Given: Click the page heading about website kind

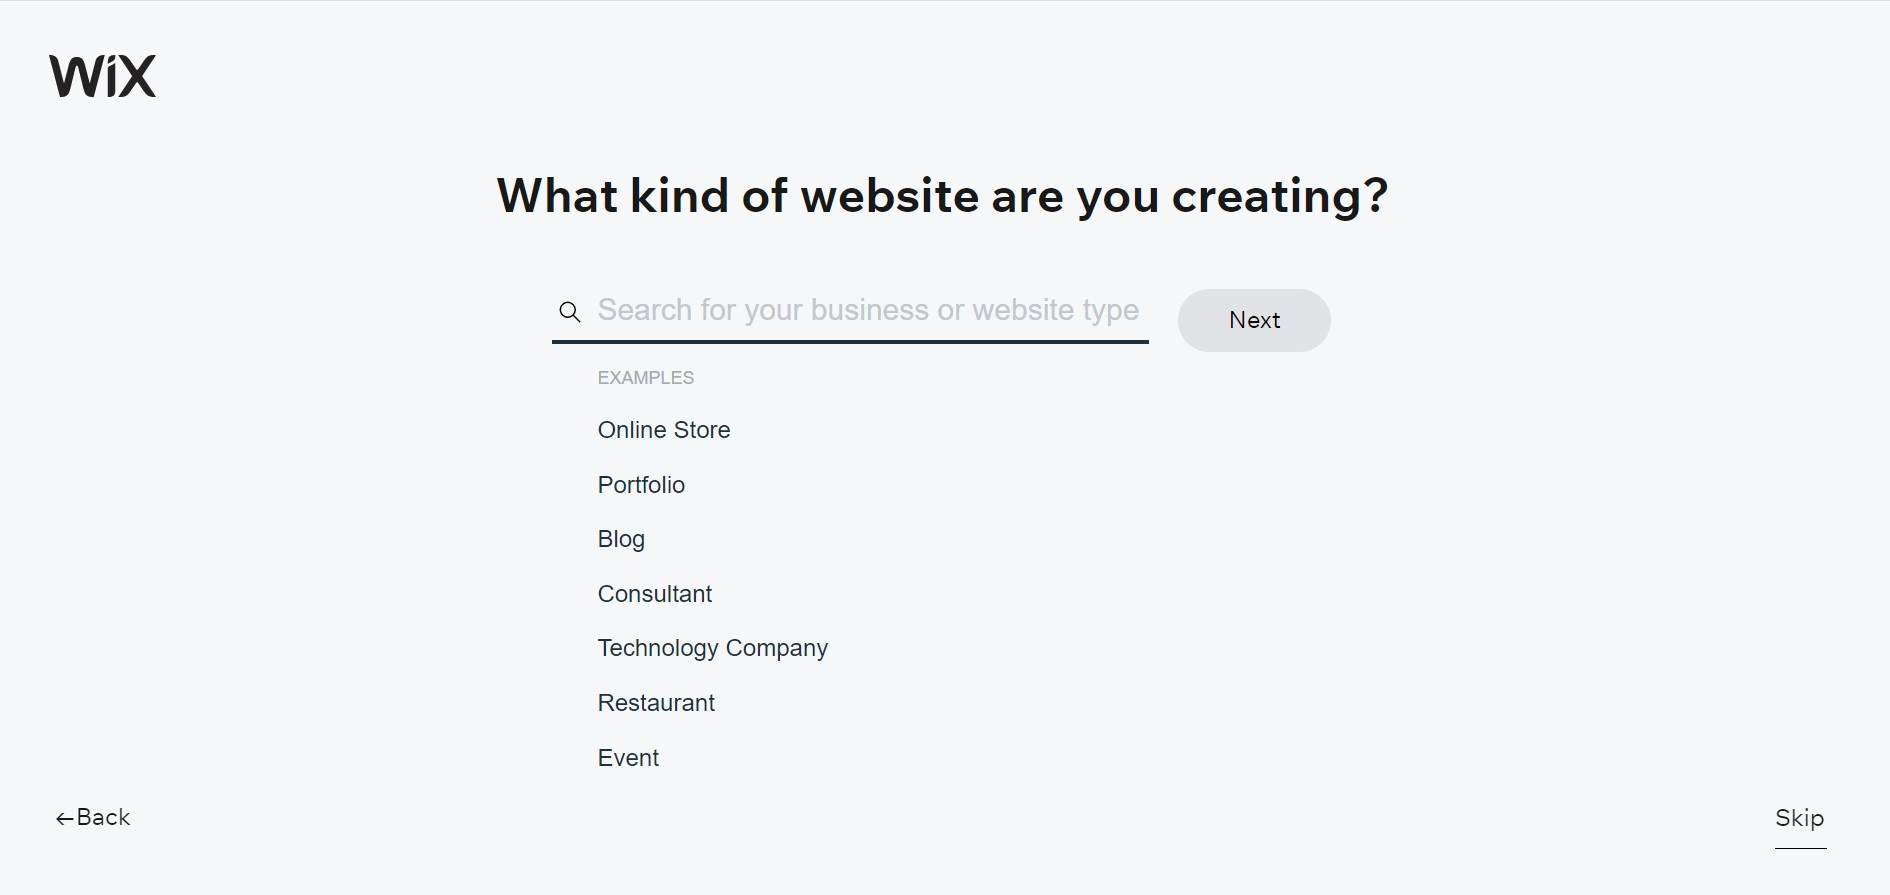Looking at the screenshot, I should point(942,196).
